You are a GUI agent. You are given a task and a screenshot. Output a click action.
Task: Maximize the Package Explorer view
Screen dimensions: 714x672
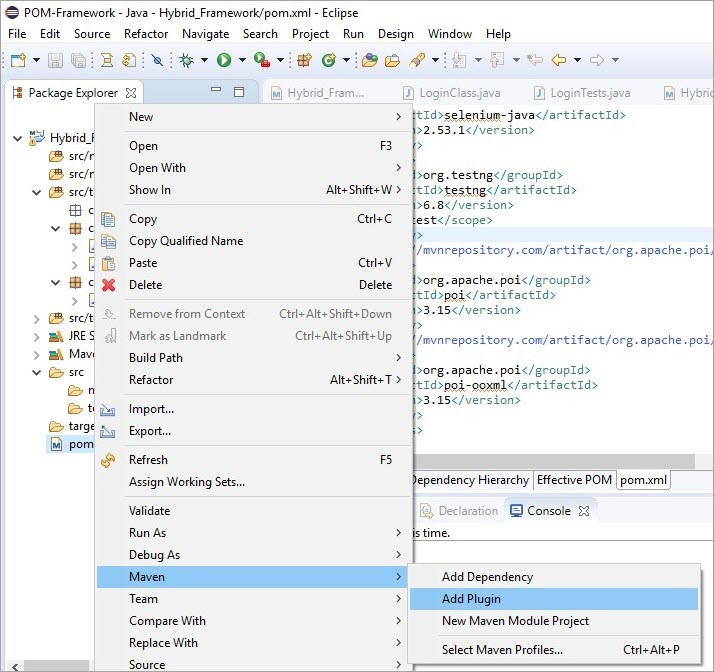[239, 92]
